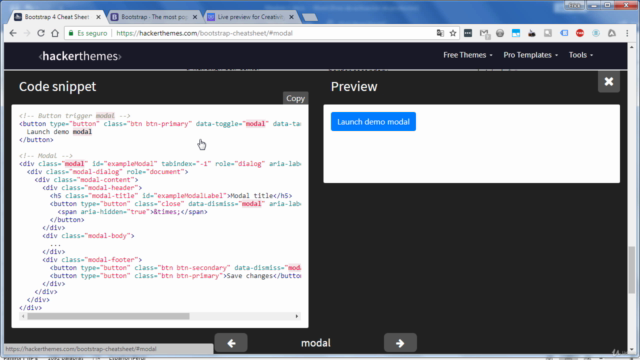640x360 pixels.
Task: Copy the code snippet
Action: click(296, 98)
